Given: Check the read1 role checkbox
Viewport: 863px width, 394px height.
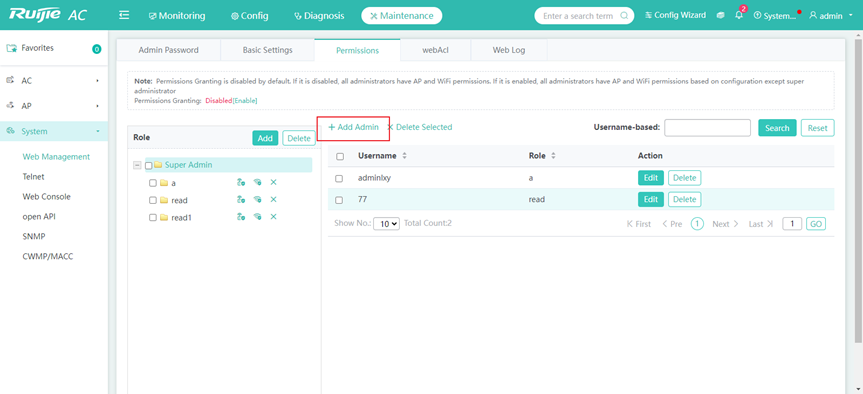Looking at the screenshot, I should tap(153, 217).
